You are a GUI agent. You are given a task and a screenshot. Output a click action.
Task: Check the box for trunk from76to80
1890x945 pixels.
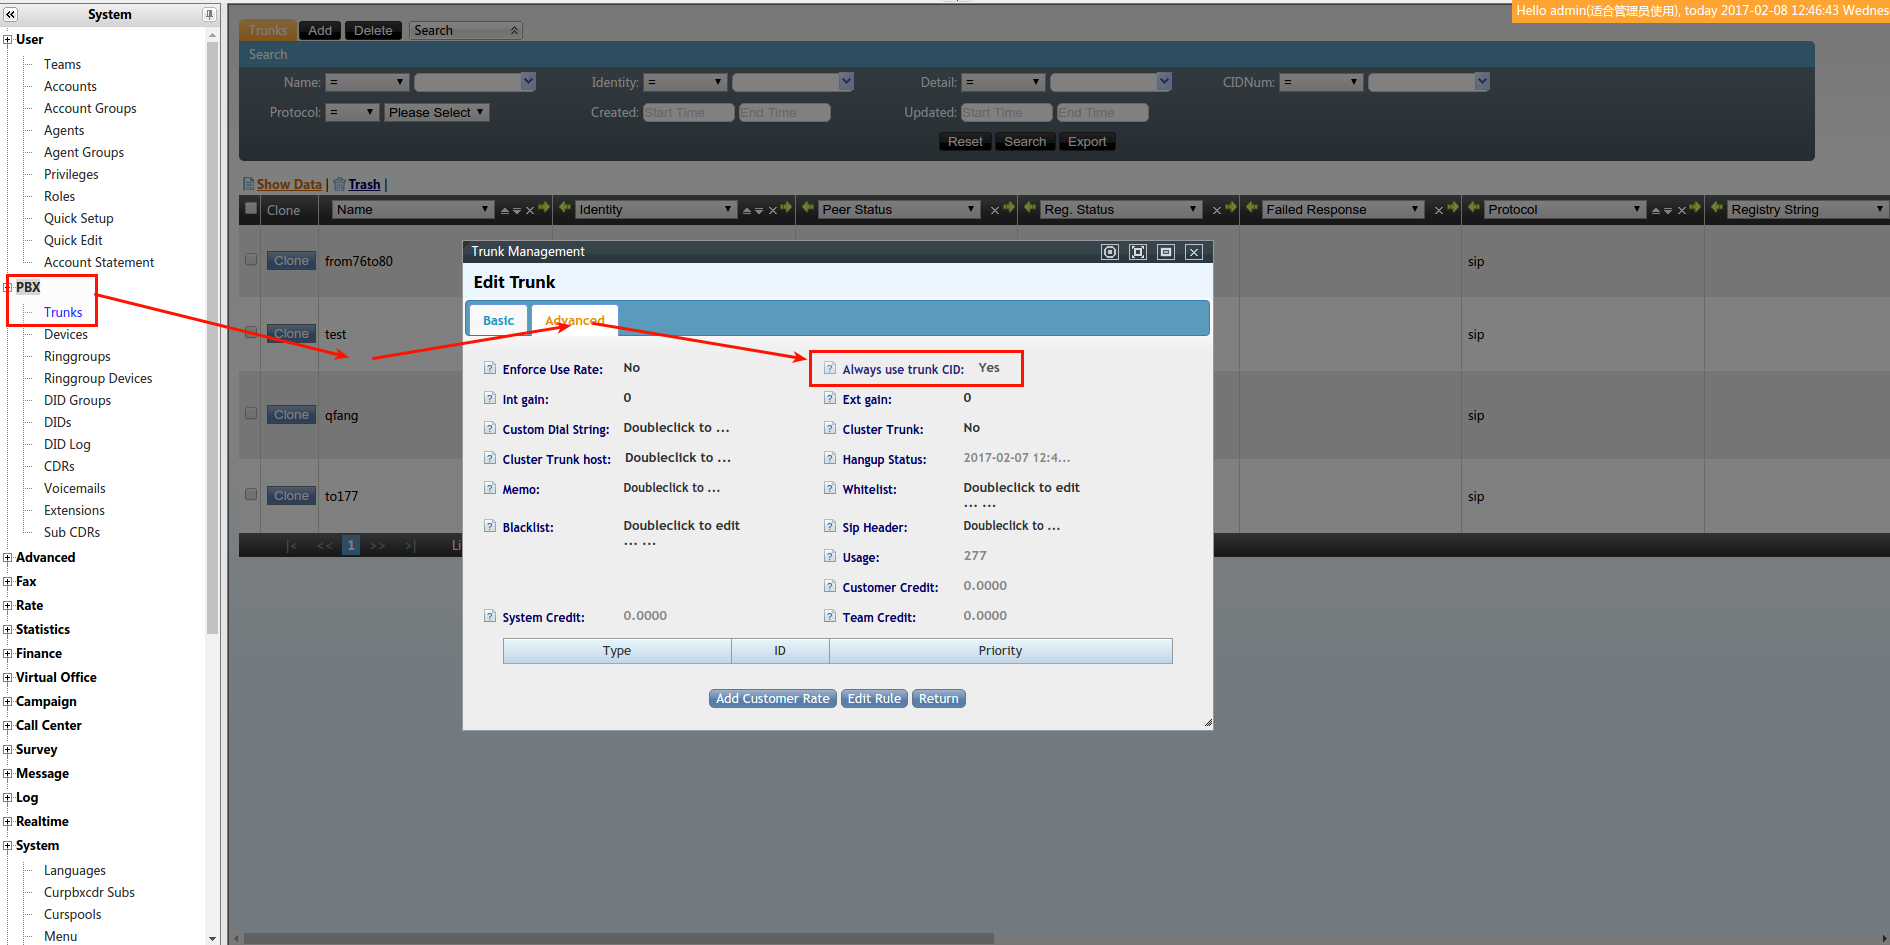[x=251, y=259]
